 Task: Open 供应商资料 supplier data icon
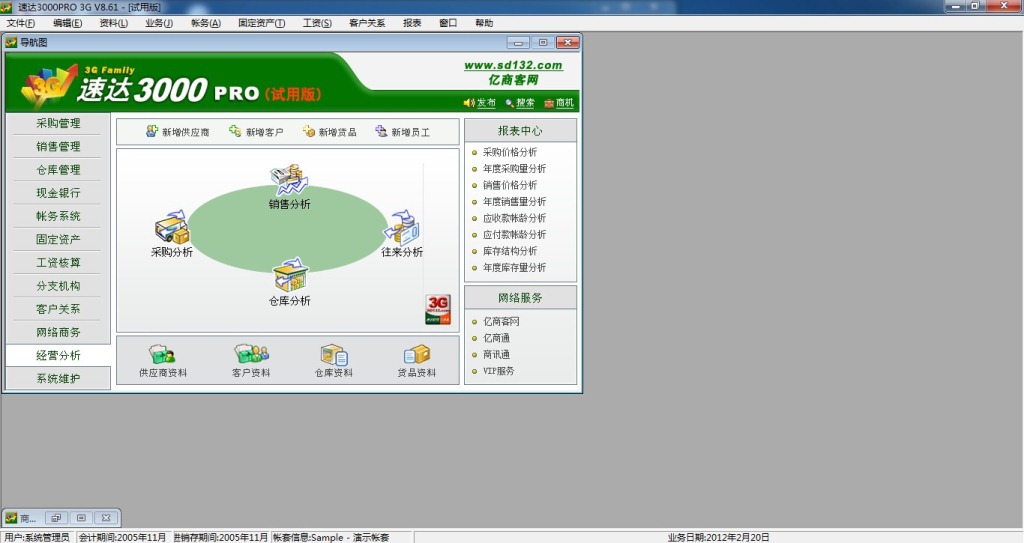pyautogui.click(x=163, y=361)
